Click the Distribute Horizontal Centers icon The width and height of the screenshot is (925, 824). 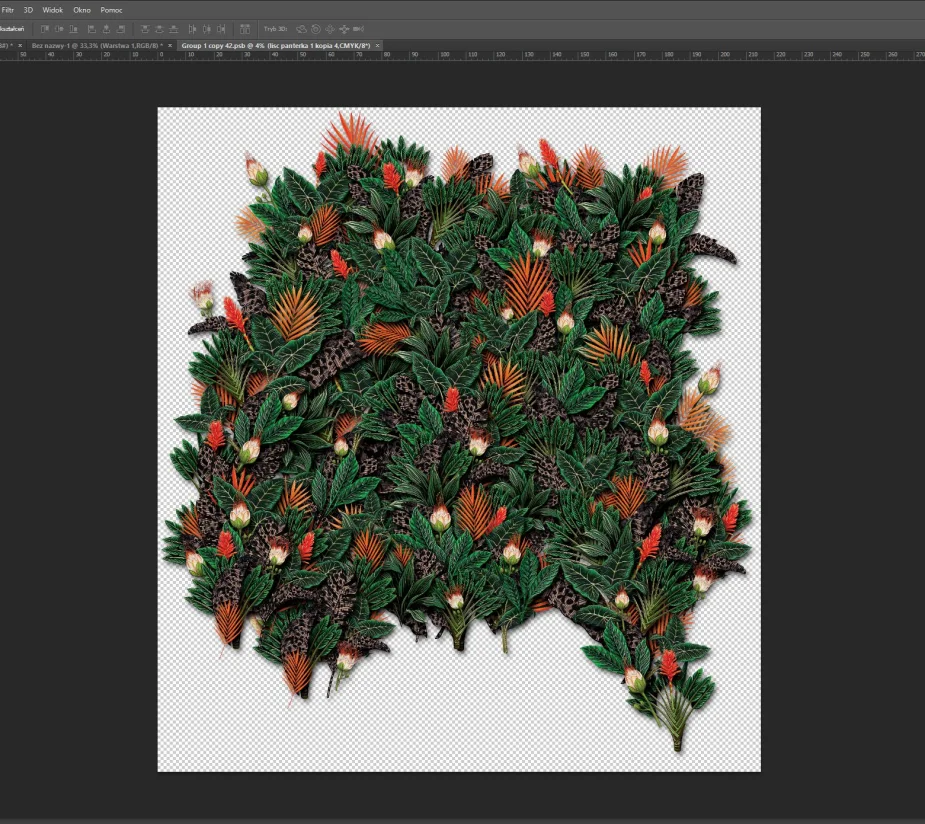206,29
